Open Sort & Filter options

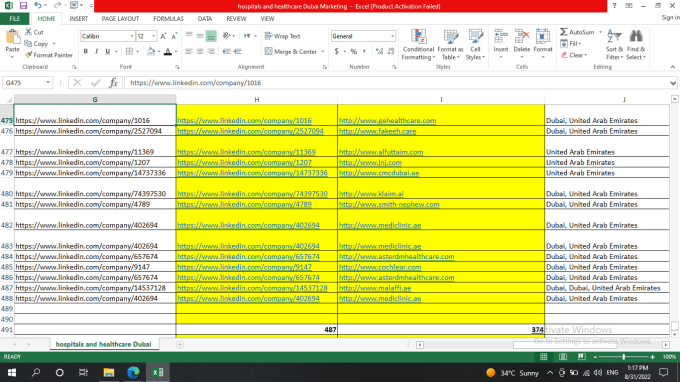click(x=615, y=45)
